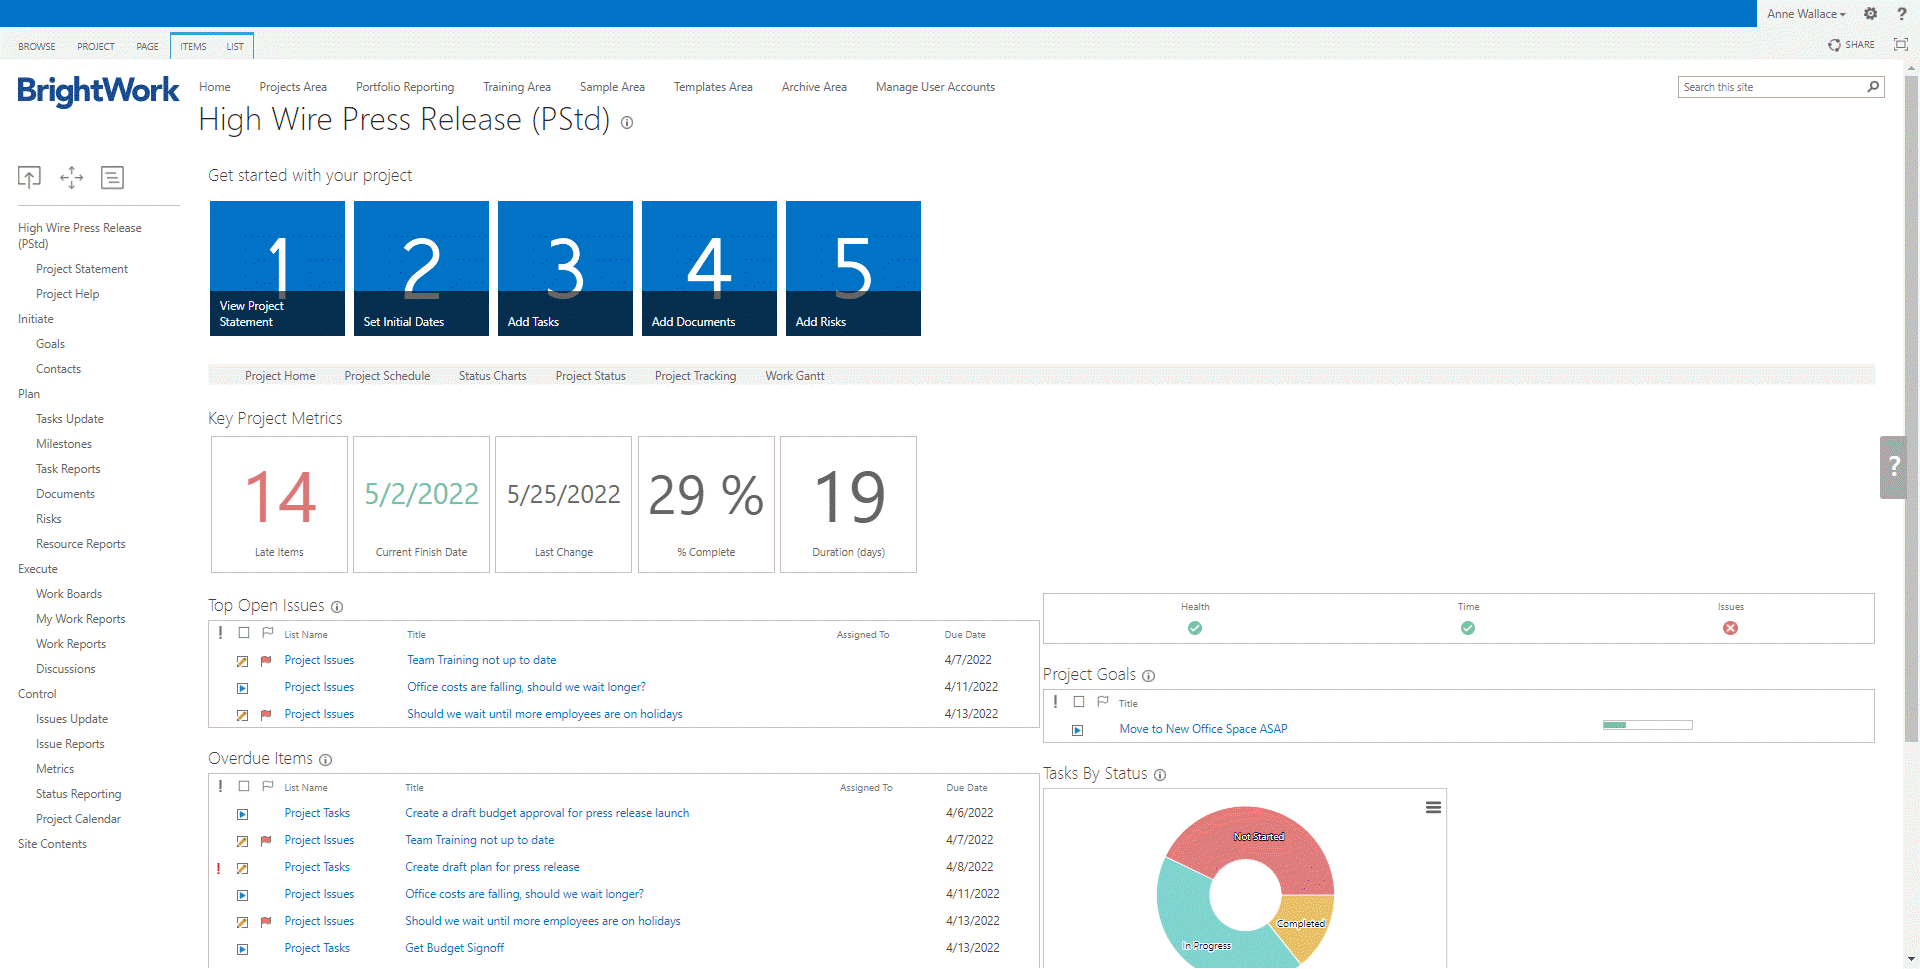Open the Get Budget Signoff task link
The height and width of the screenshot is (969, 1920).
(454, 948)
